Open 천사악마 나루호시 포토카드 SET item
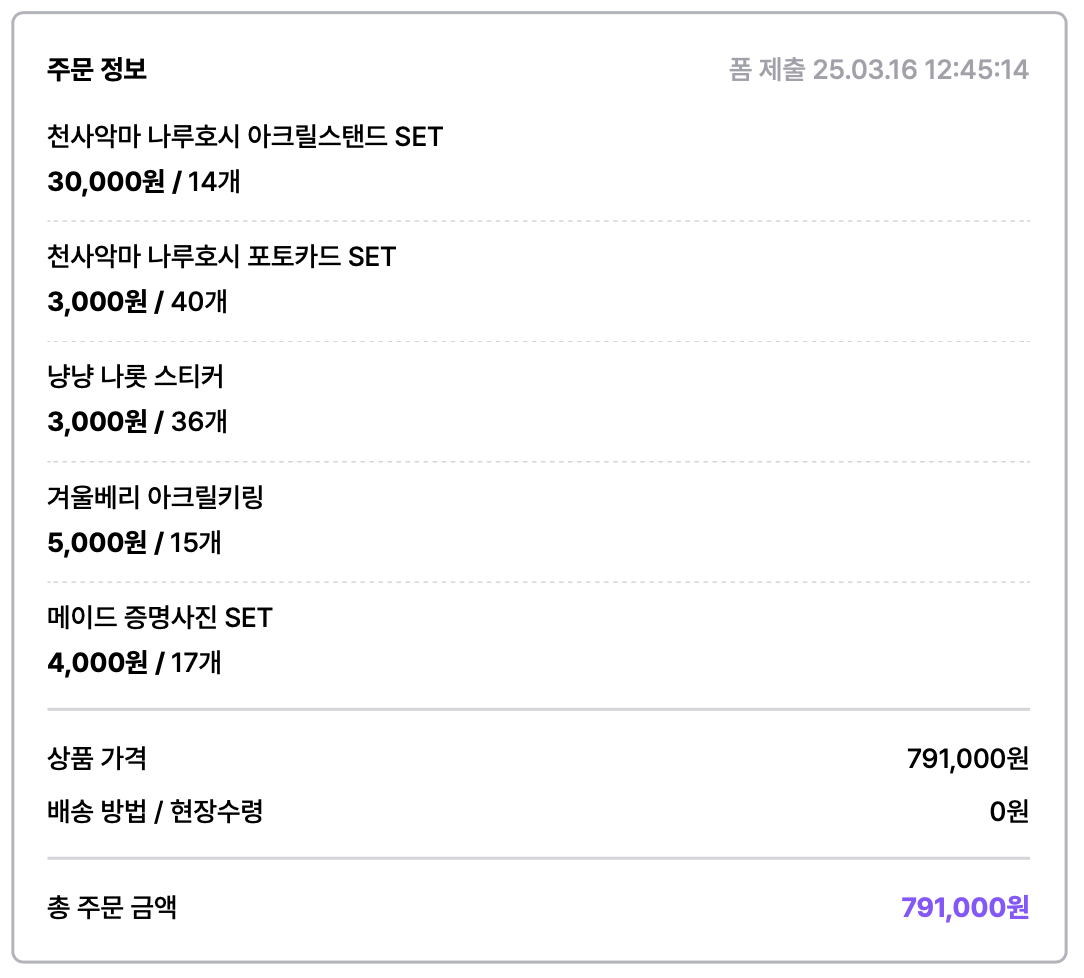 pos(221,256)
